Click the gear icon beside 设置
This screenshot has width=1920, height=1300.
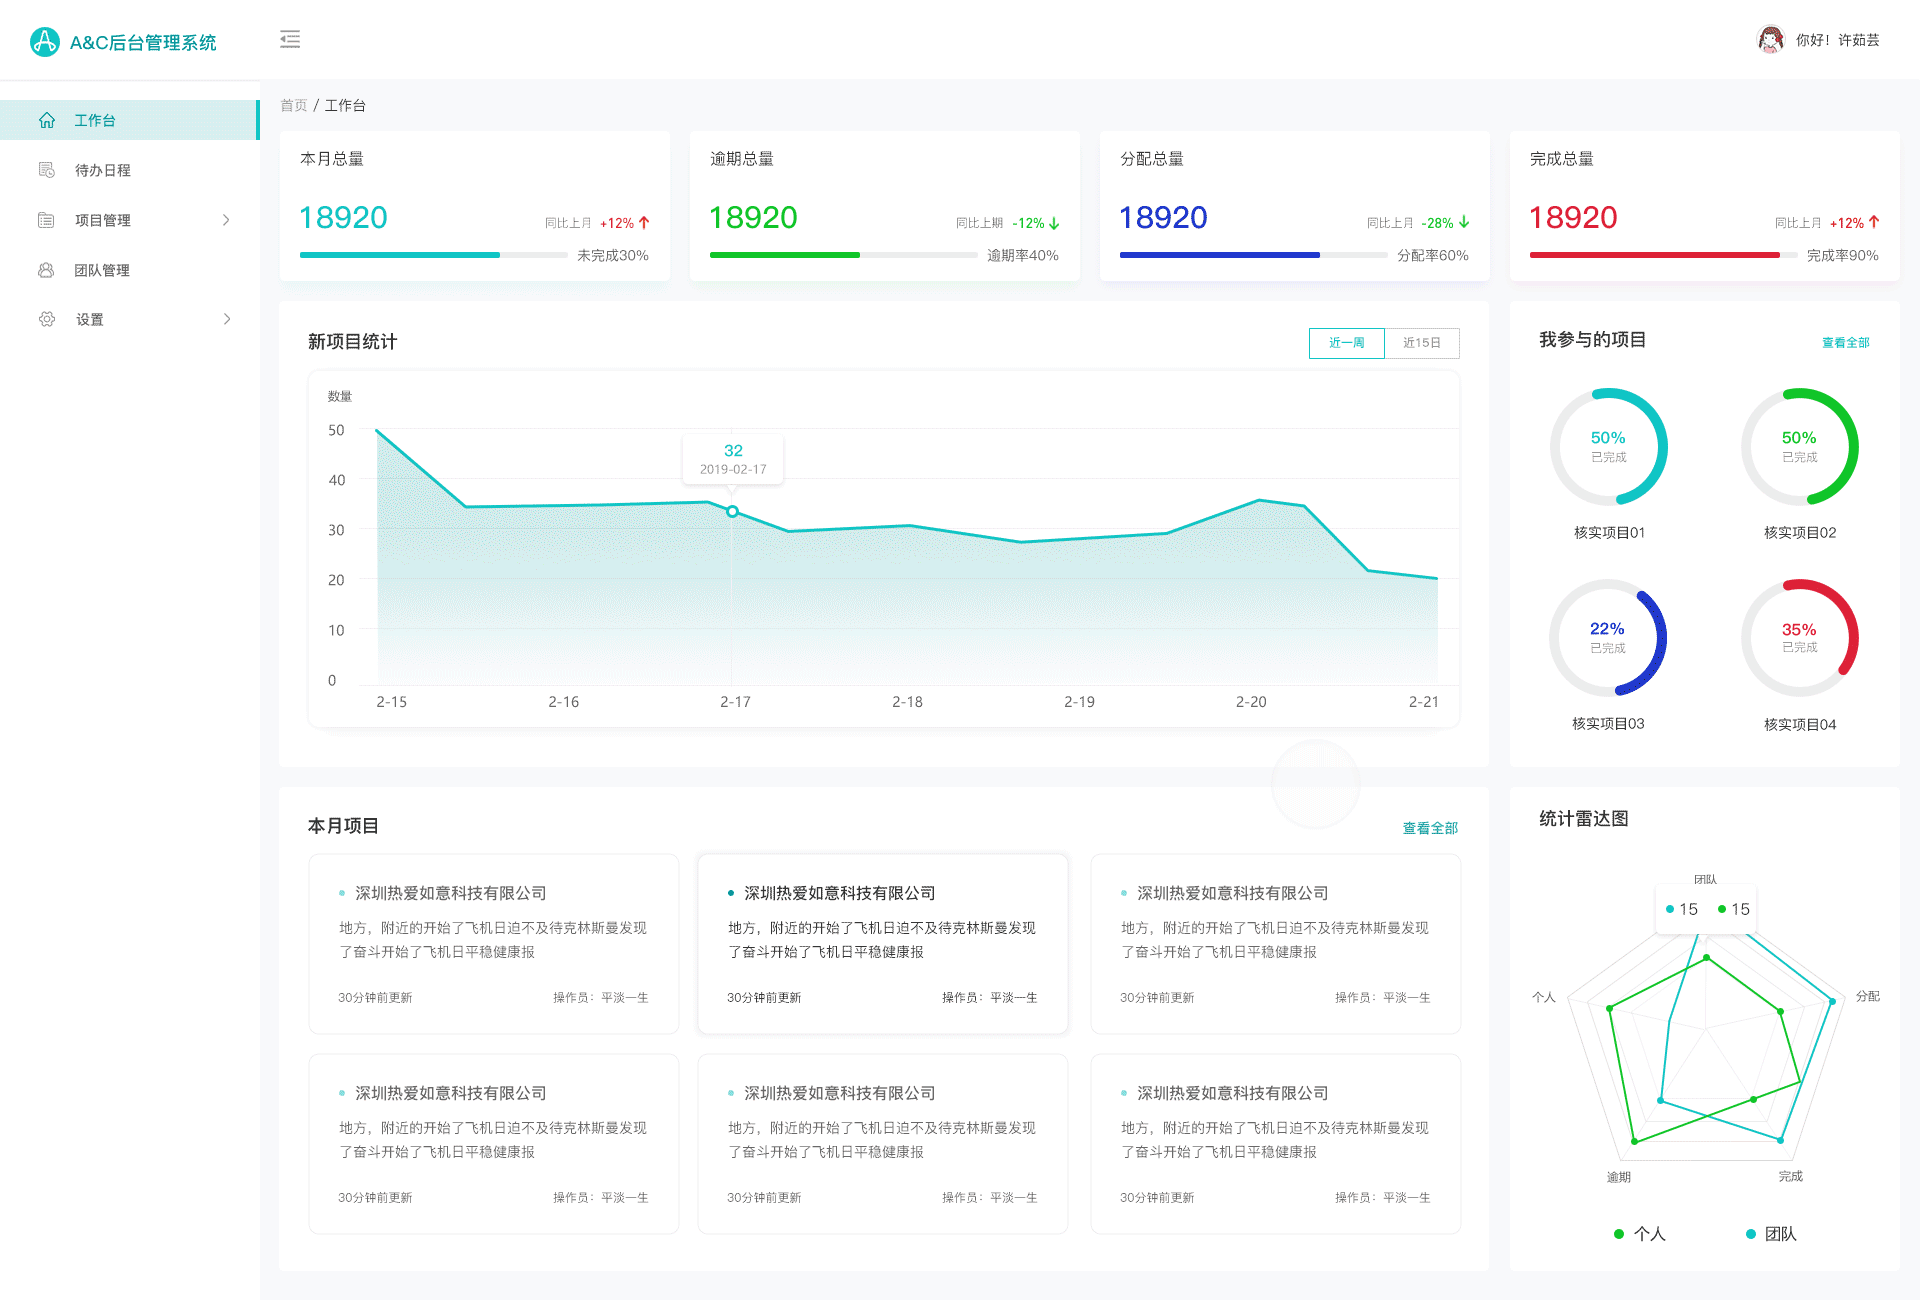point(47,319)
